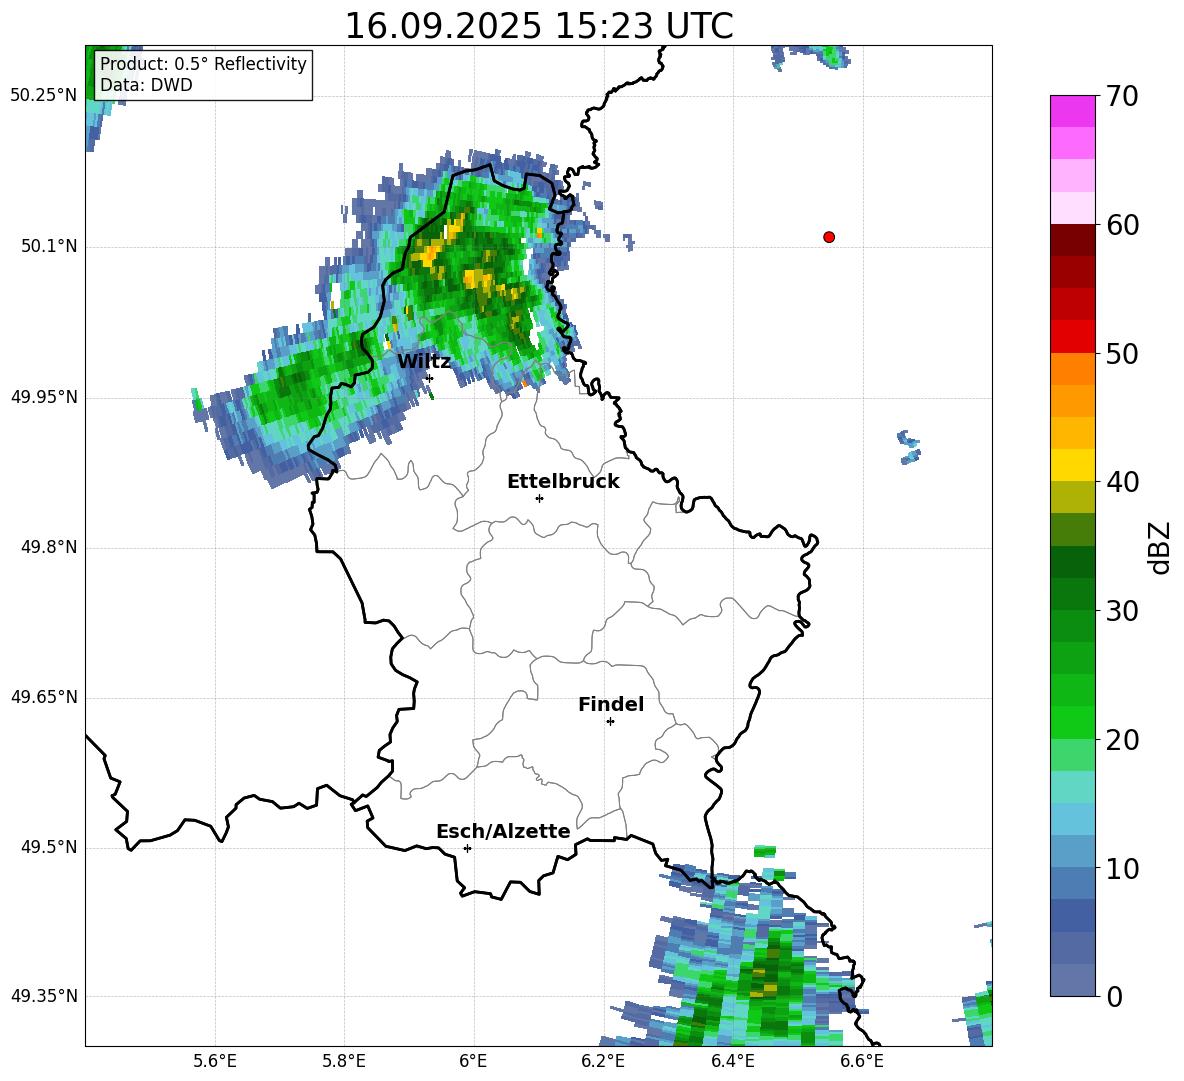Click the colorbar tick label 60
The image size is (1184, 1081).
click(x=1121, y=225)
